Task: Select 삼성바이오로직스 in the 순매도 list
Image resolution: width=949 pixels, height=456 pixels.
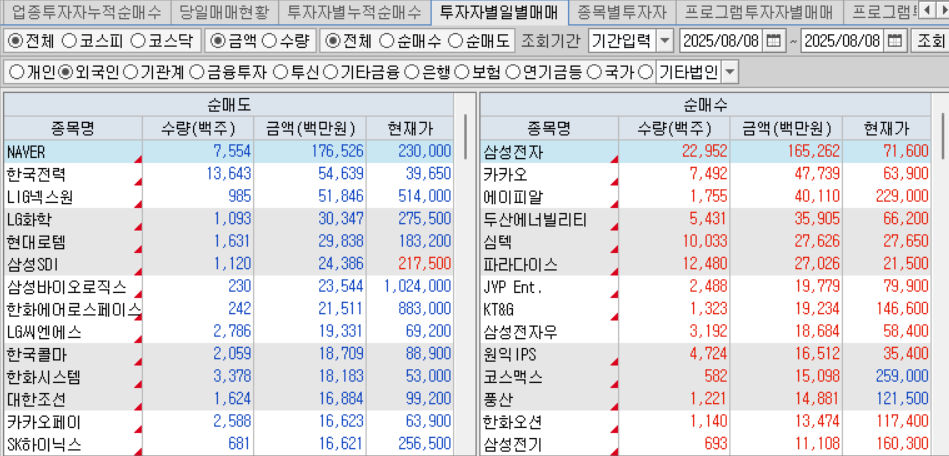Action: 66,287
